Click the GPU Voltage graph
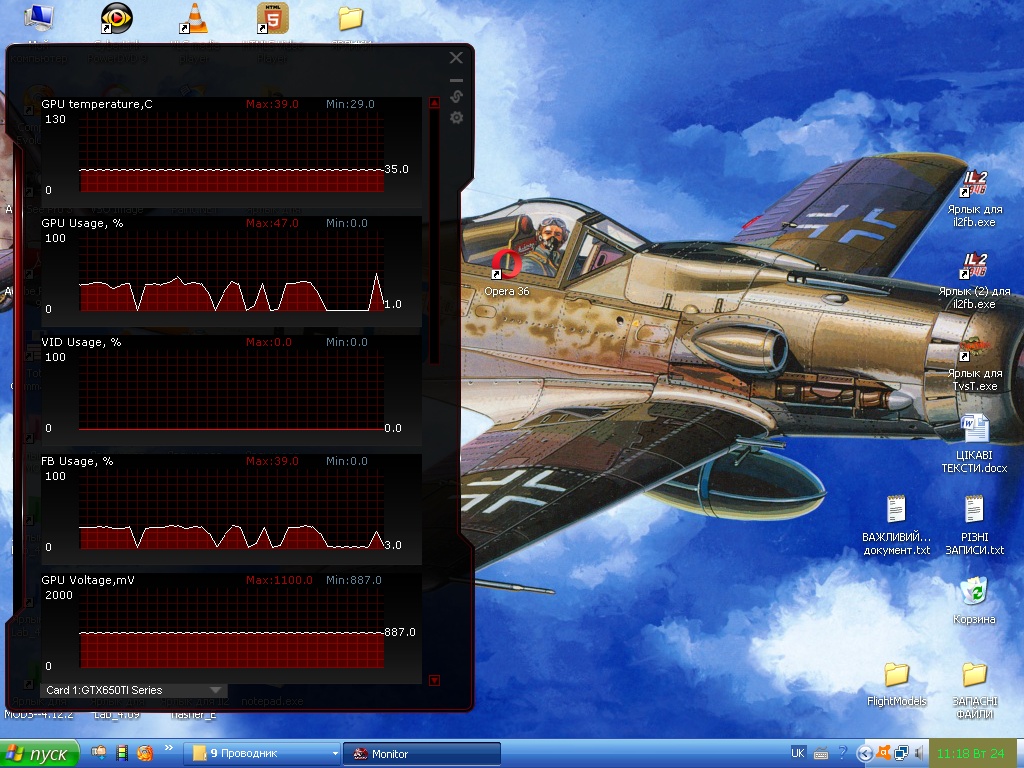1024x768 pixels. tap(232, 628)
